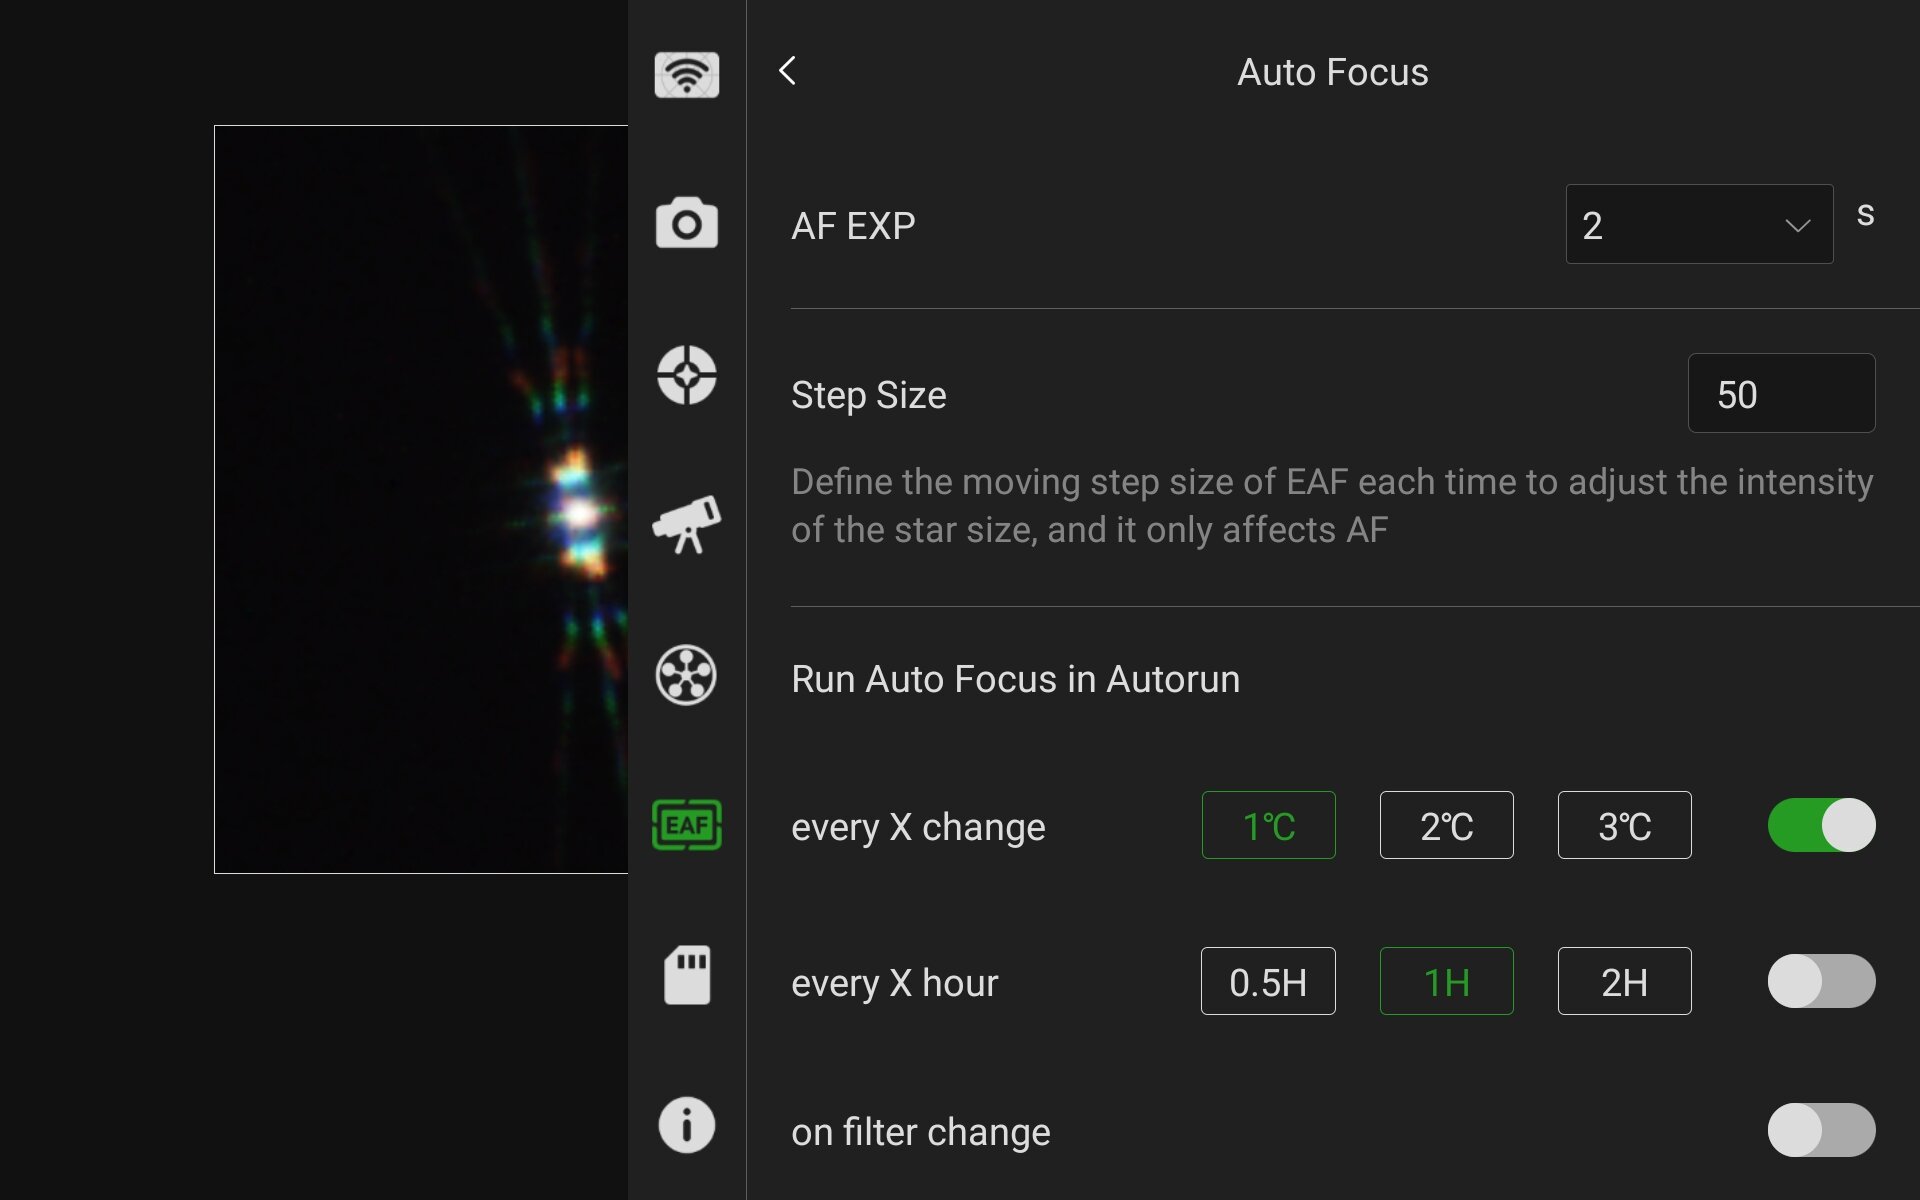The height and width of the screenshot is (1200, 1920).
Task: Open the camera settings icon
Action: click(x=686, y=224)
